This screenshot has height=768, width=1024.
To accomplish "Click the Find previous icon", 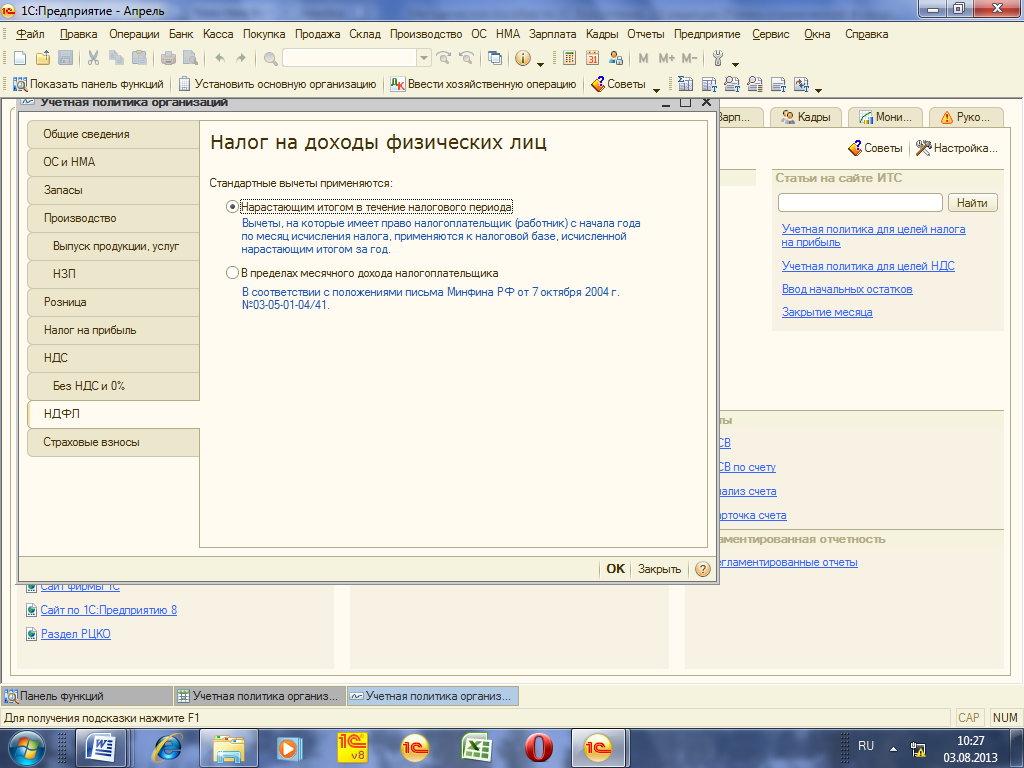I will (466, 58).
